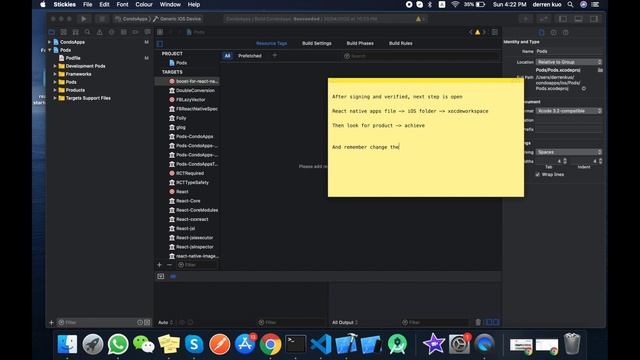Increment the Tab width stepper

point(565,160)
